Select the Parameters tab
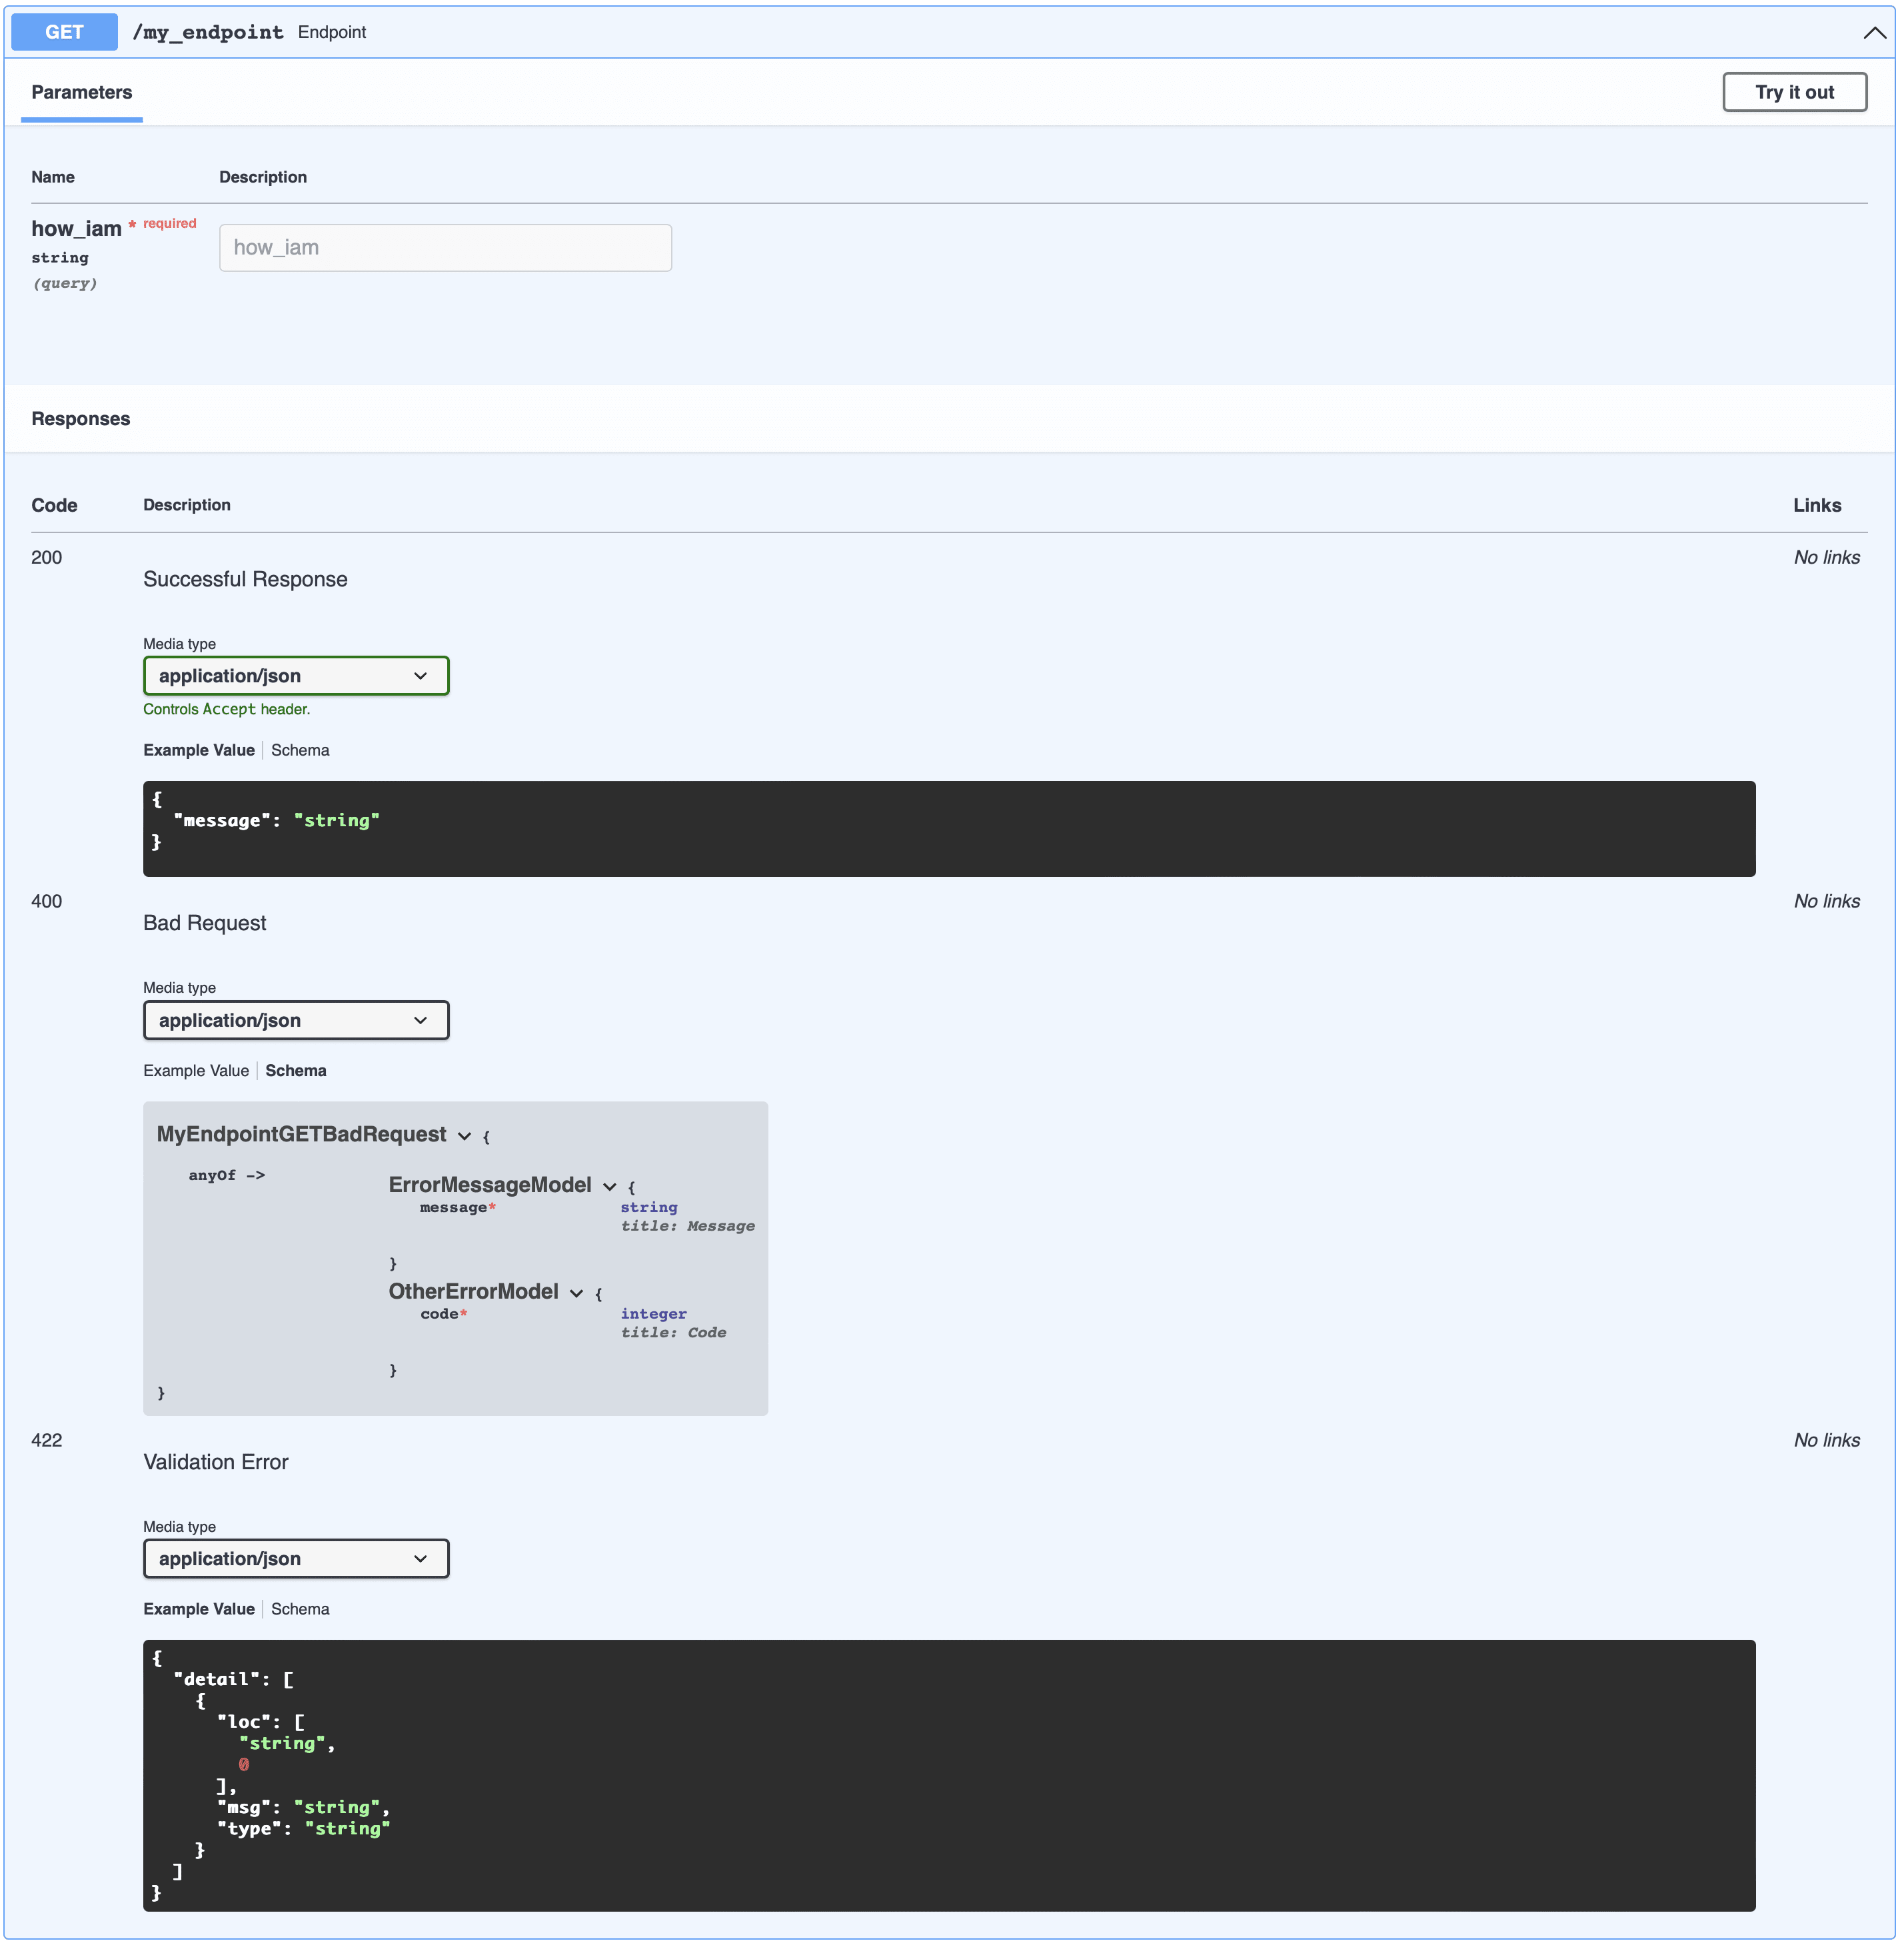The image size is (1904, 1947). click(81, 92)
